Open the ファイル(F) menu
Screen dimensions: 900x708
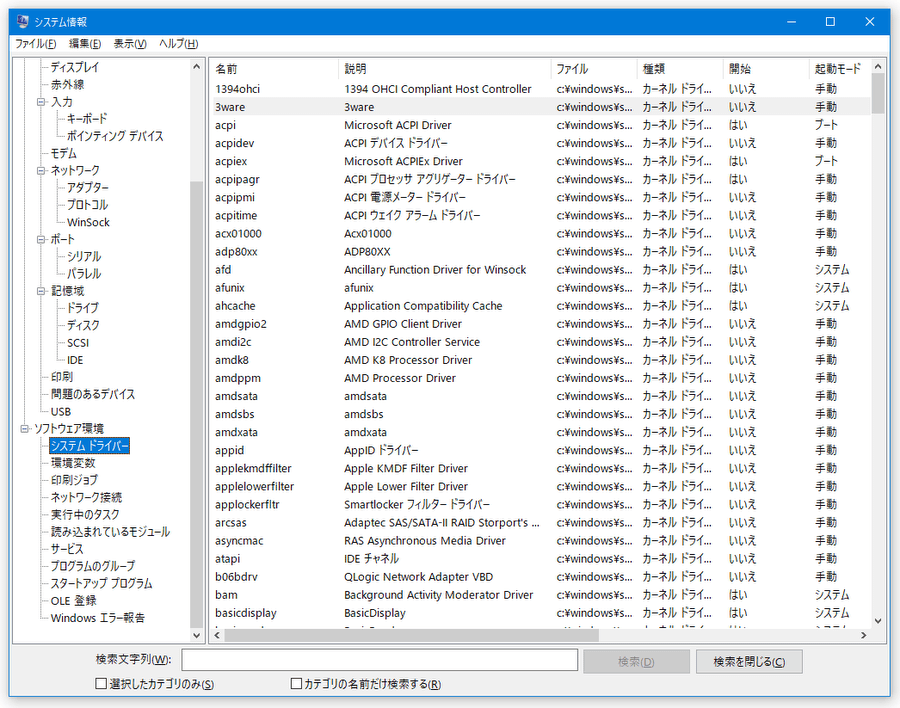click(x=35, y=44)
